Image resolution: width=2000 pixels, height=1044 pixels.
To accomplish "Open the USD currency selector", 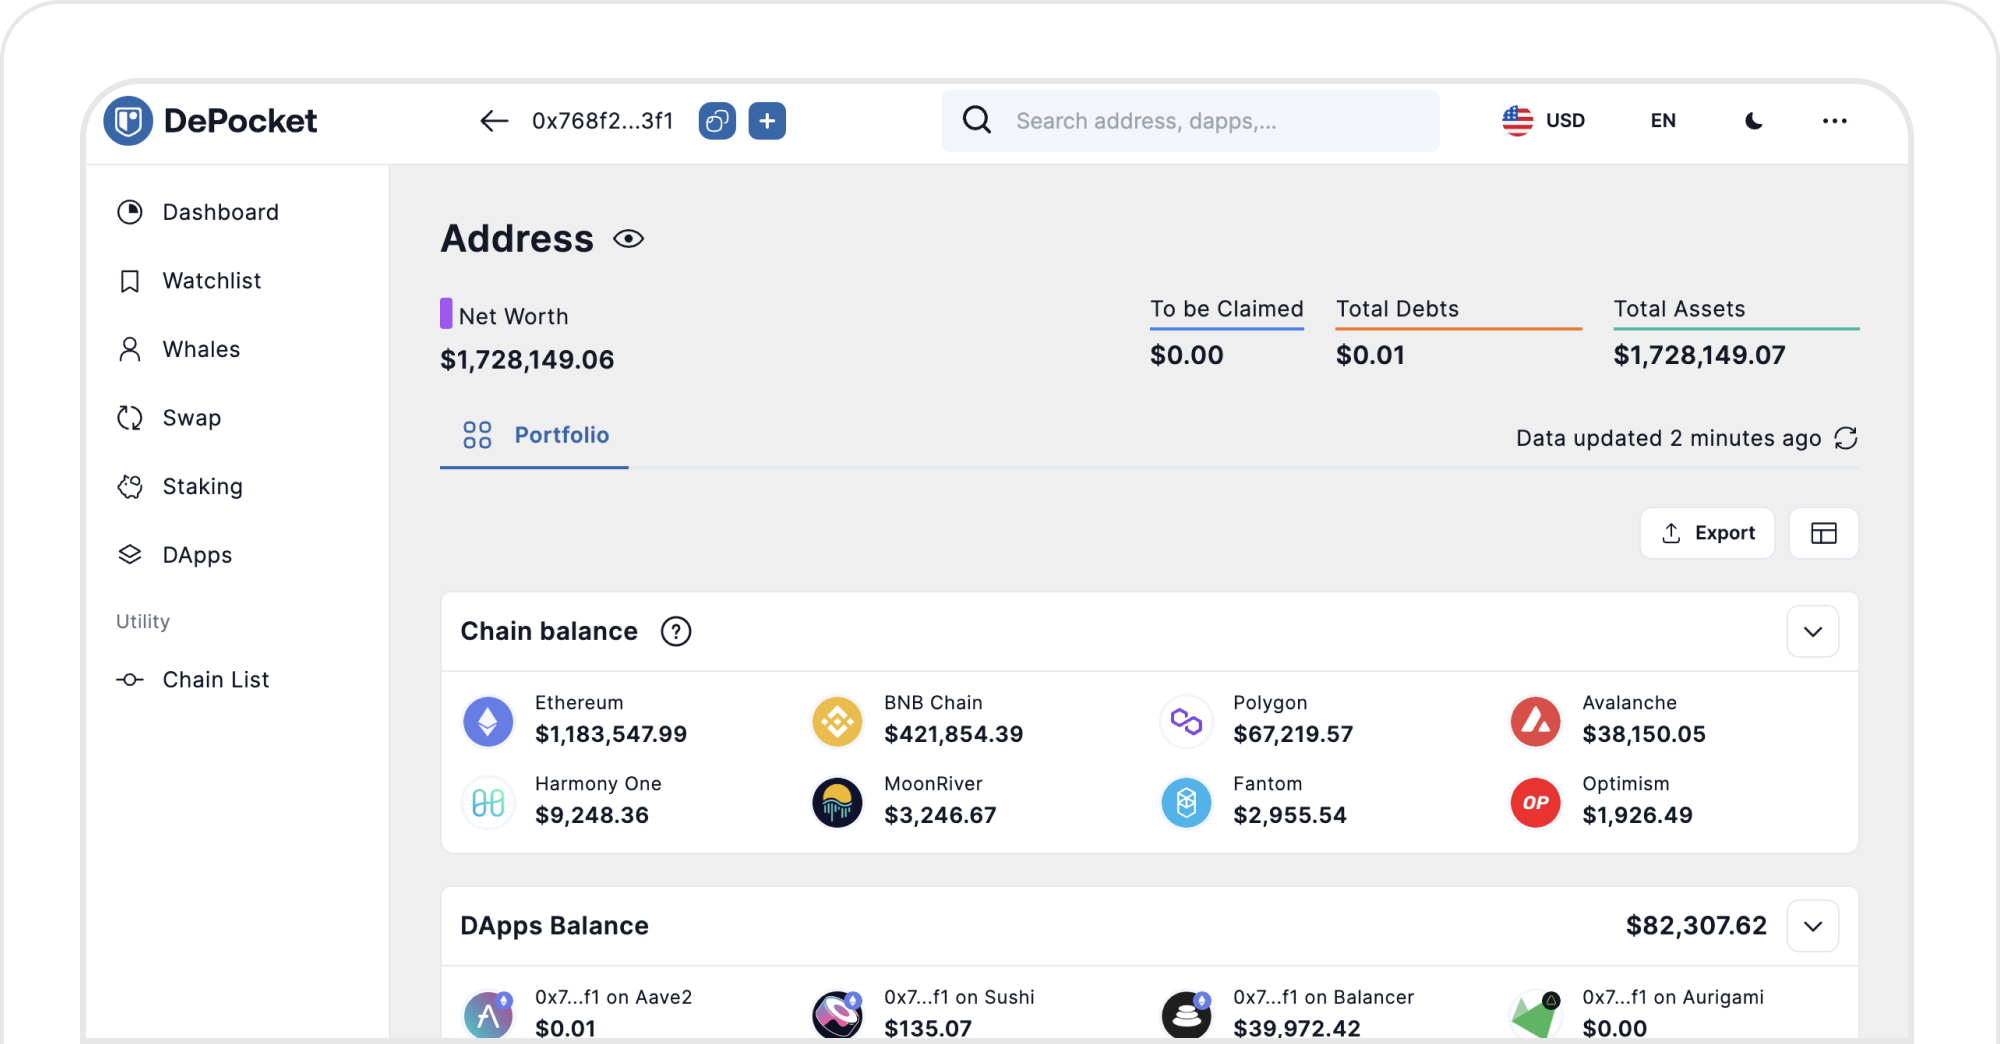I will 1543,121.
